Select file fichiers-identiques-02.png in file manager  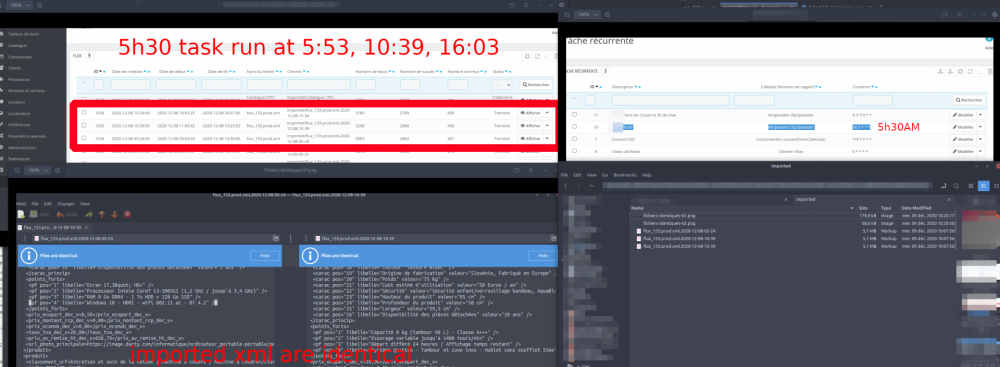[x=668, y=223]
